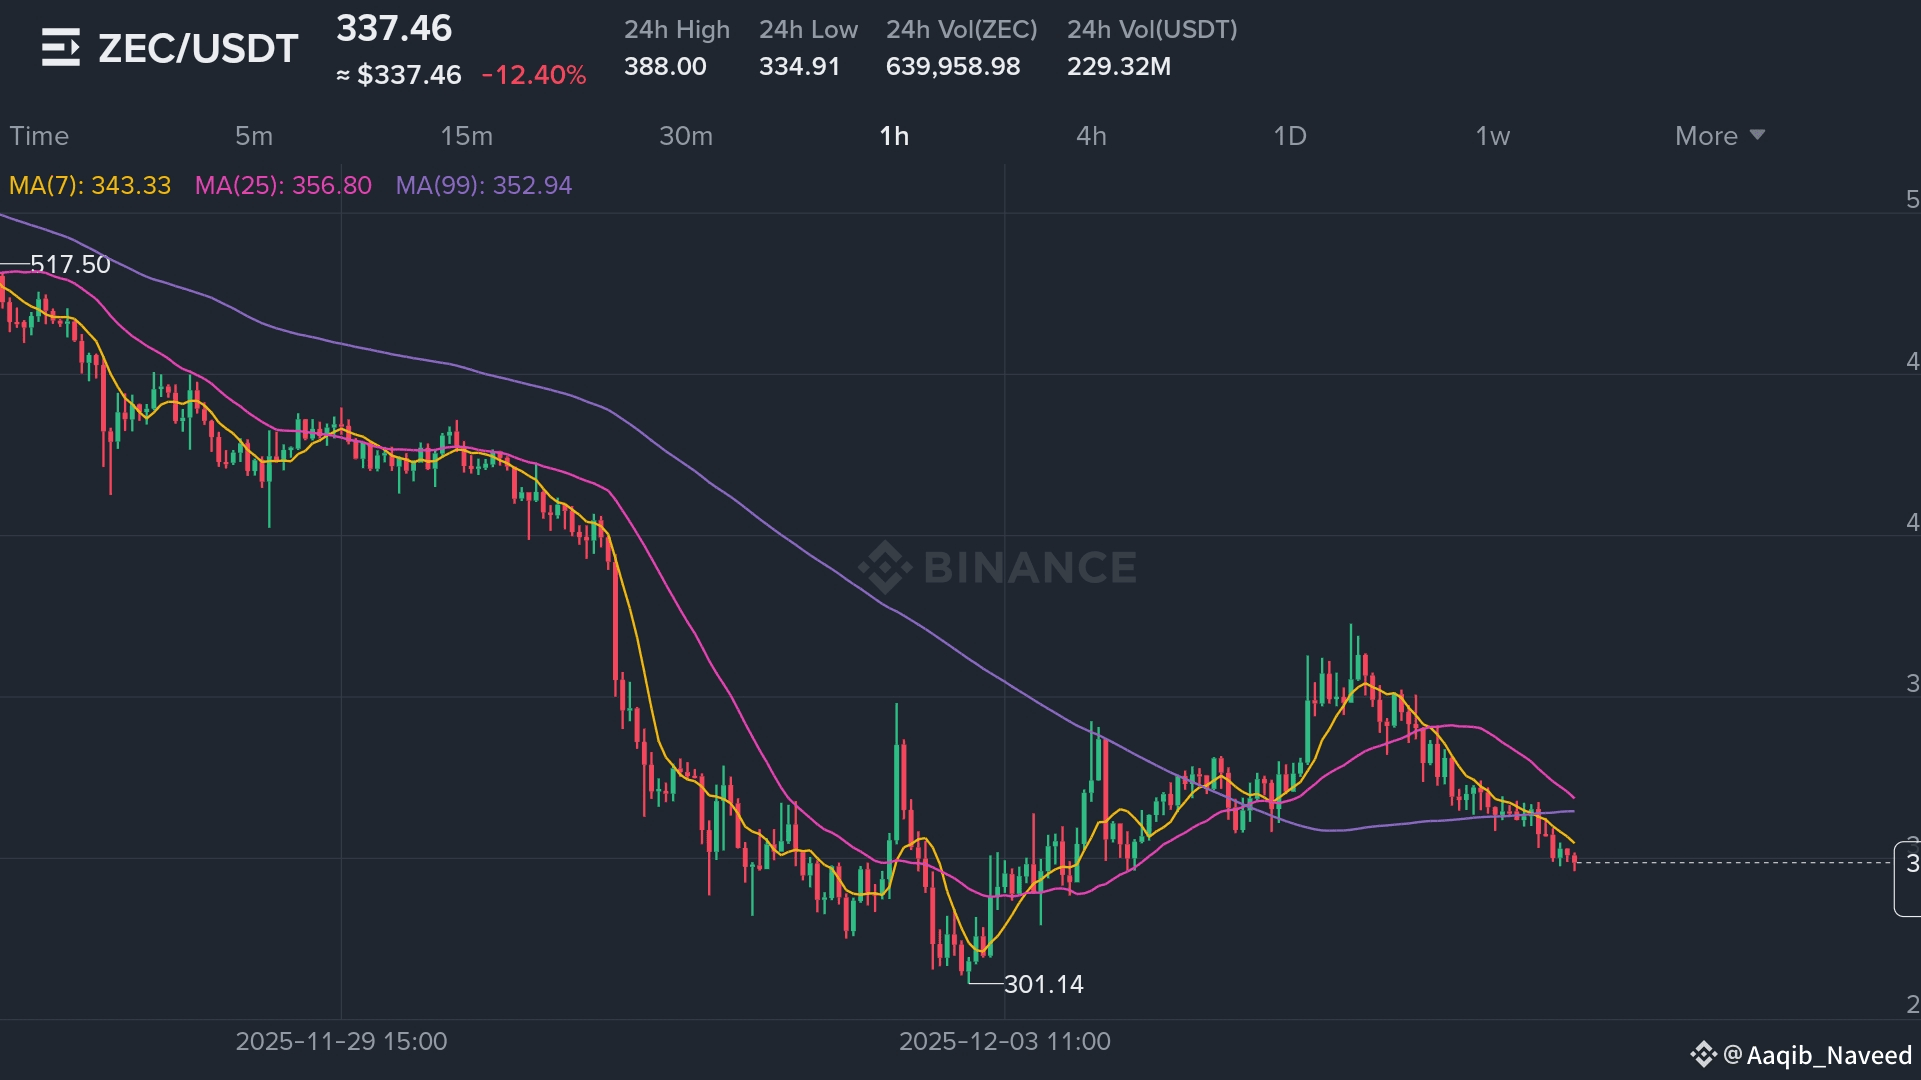
Task: Select the 30m timeframe
Action: [686, 136]
